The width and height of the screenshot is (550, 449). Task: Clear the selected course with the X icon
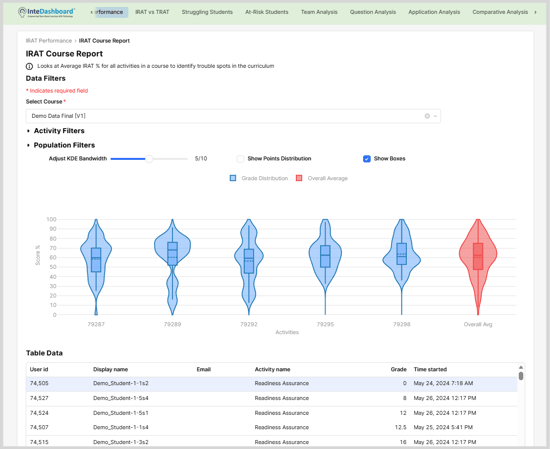(427, 116)
